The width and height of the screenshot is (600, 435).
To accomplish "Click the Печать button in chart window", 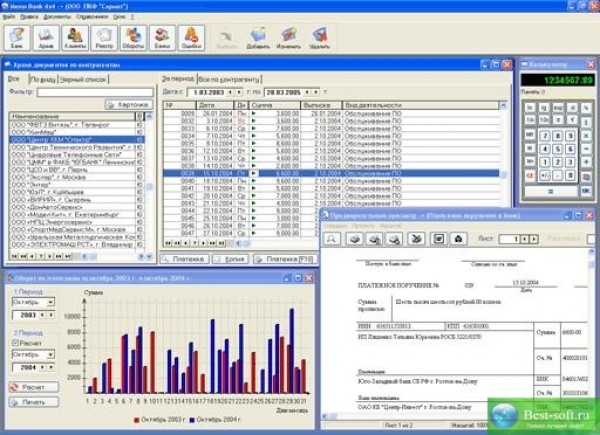I will (x=34, y=402).
